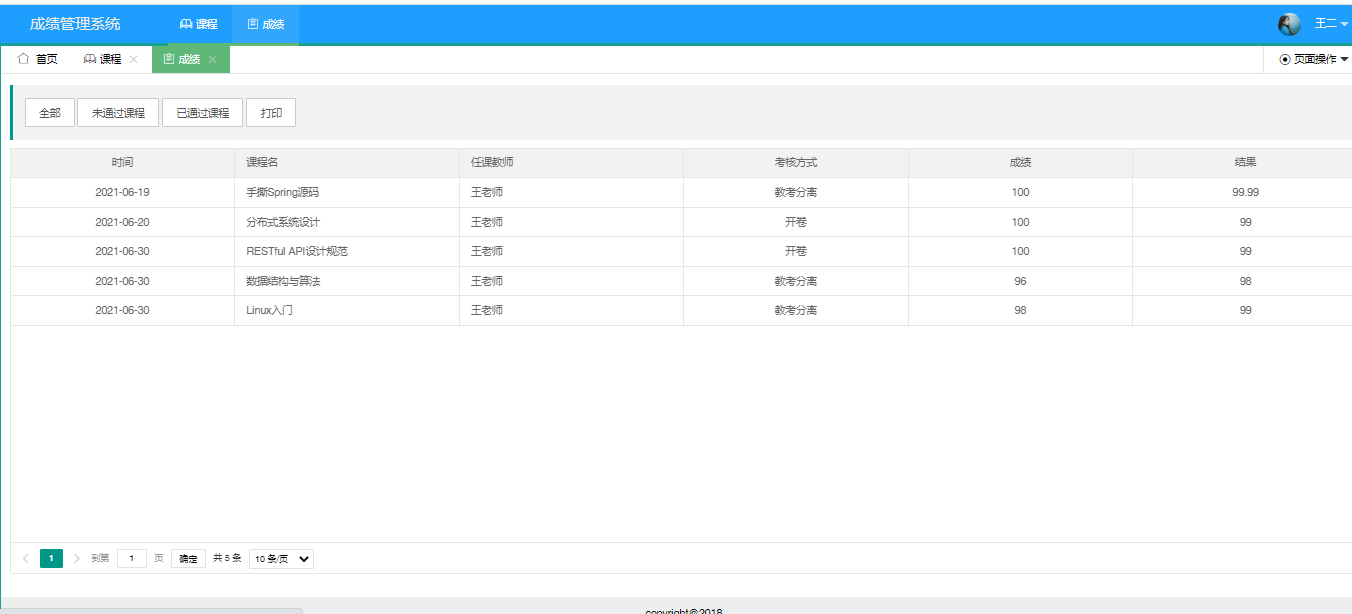
Task: Close the 成绩 tab
Action: pyautogui.click(x=212, y=60)
